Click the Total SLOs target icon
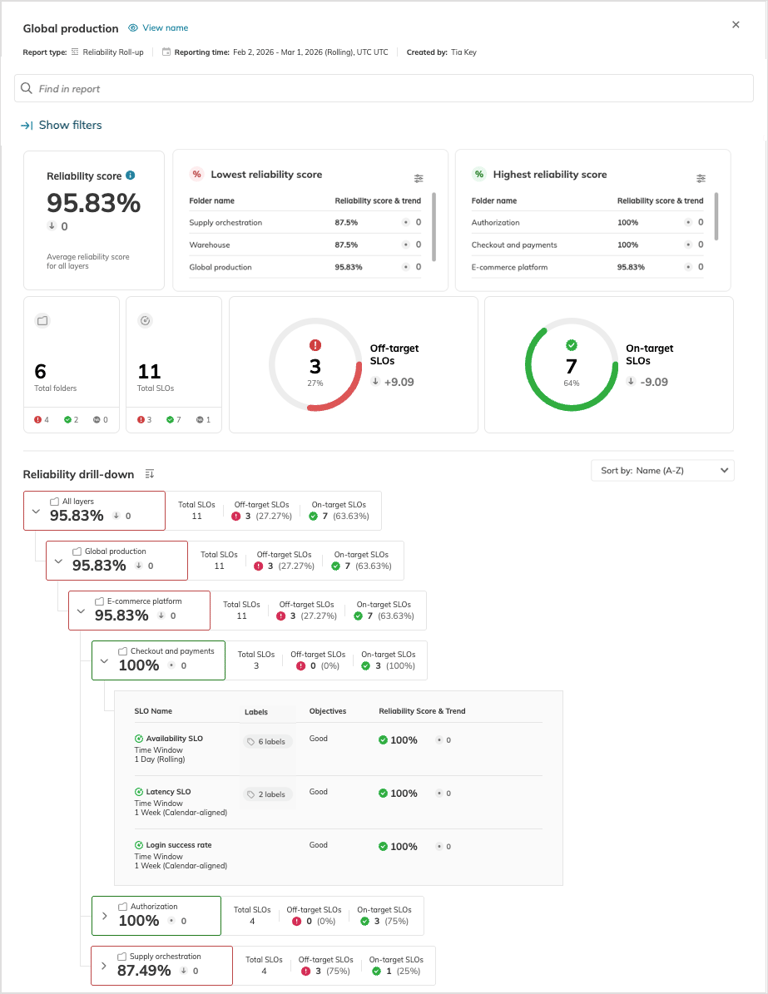768x994 pixels. (x=145, y=321)
